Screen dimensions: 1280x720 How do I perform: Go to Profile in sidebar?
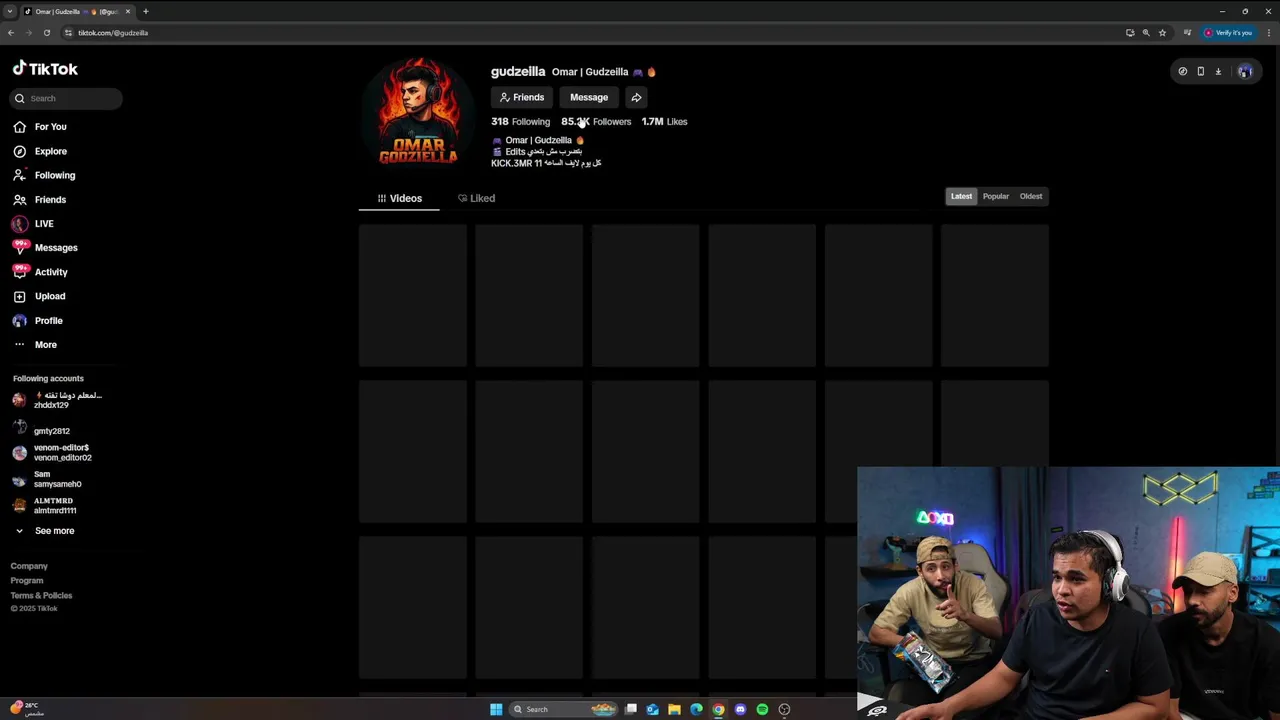(39, 321)
